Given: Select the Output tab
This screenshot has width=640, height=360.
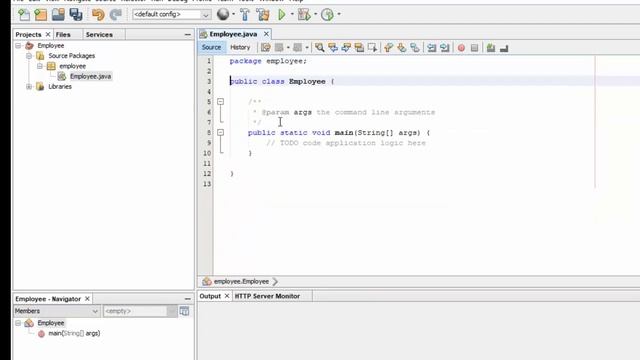Looking at the screenshot, I should point(210,296).
